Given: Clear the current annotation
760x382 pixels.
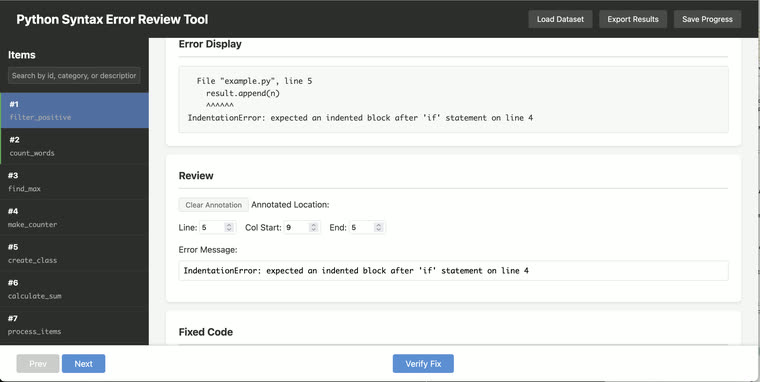Looking at the screenshot, I should point(213,205).
